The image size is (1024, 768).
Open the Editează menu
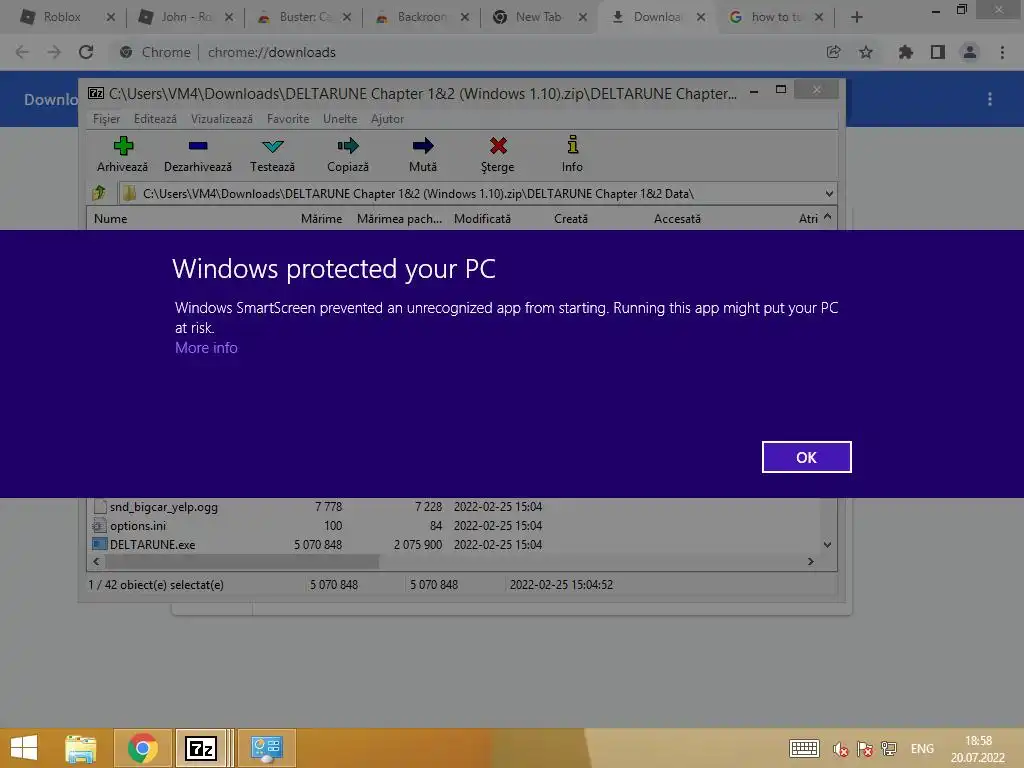click(155, 119)
